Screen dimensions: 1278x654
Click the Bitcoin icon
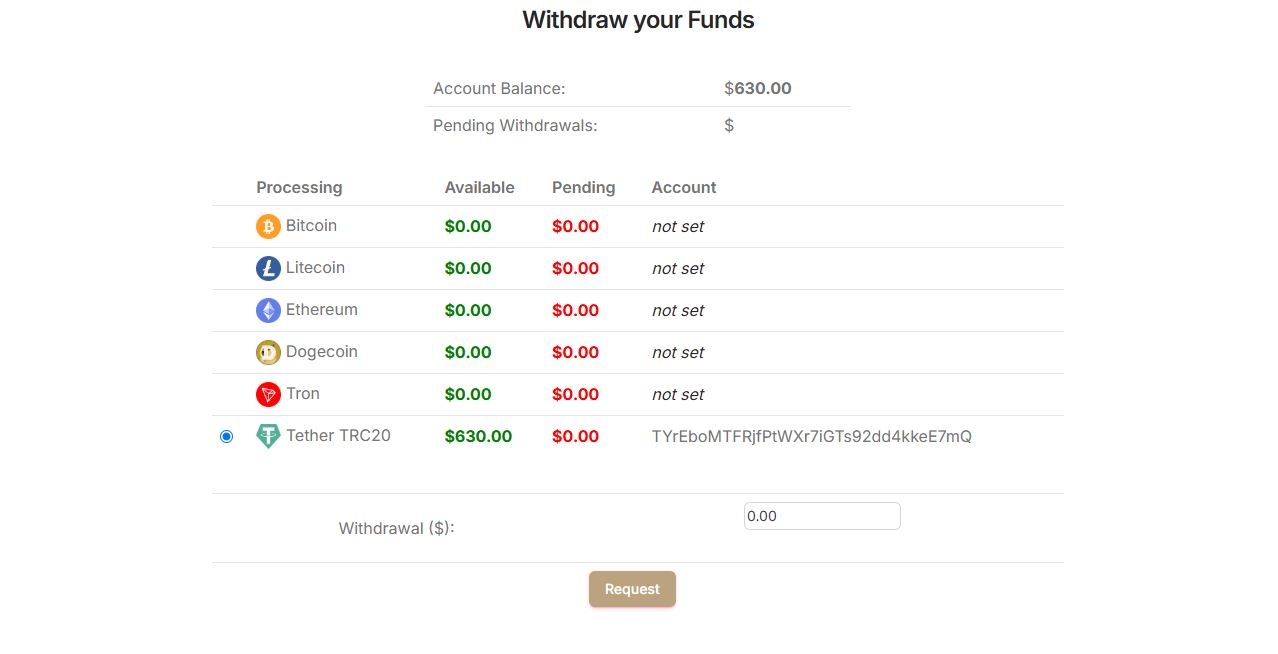tap(267, 226)
